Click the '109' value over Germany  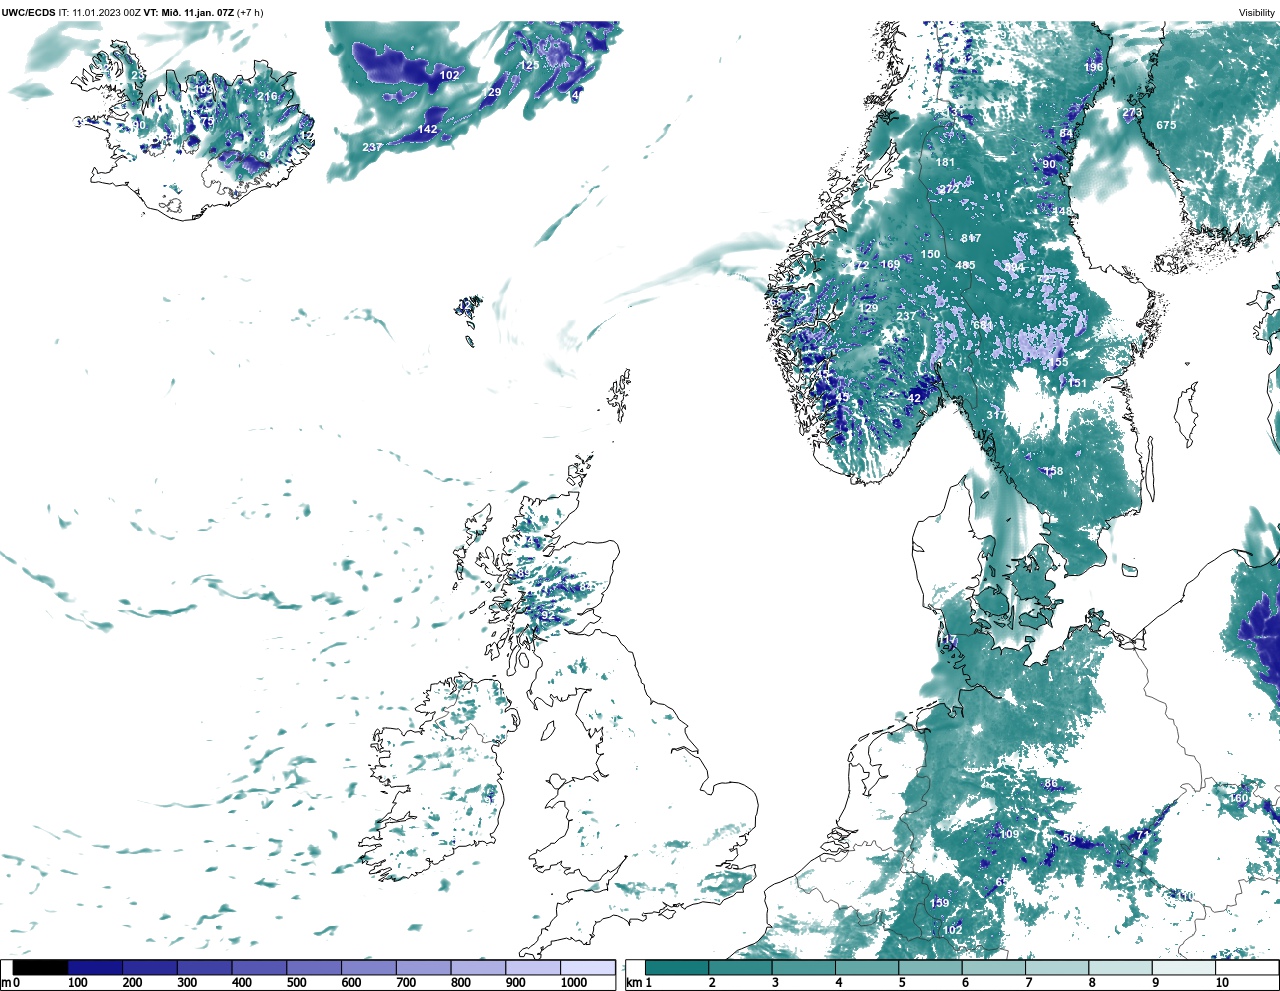click(x=1010, y=834)
